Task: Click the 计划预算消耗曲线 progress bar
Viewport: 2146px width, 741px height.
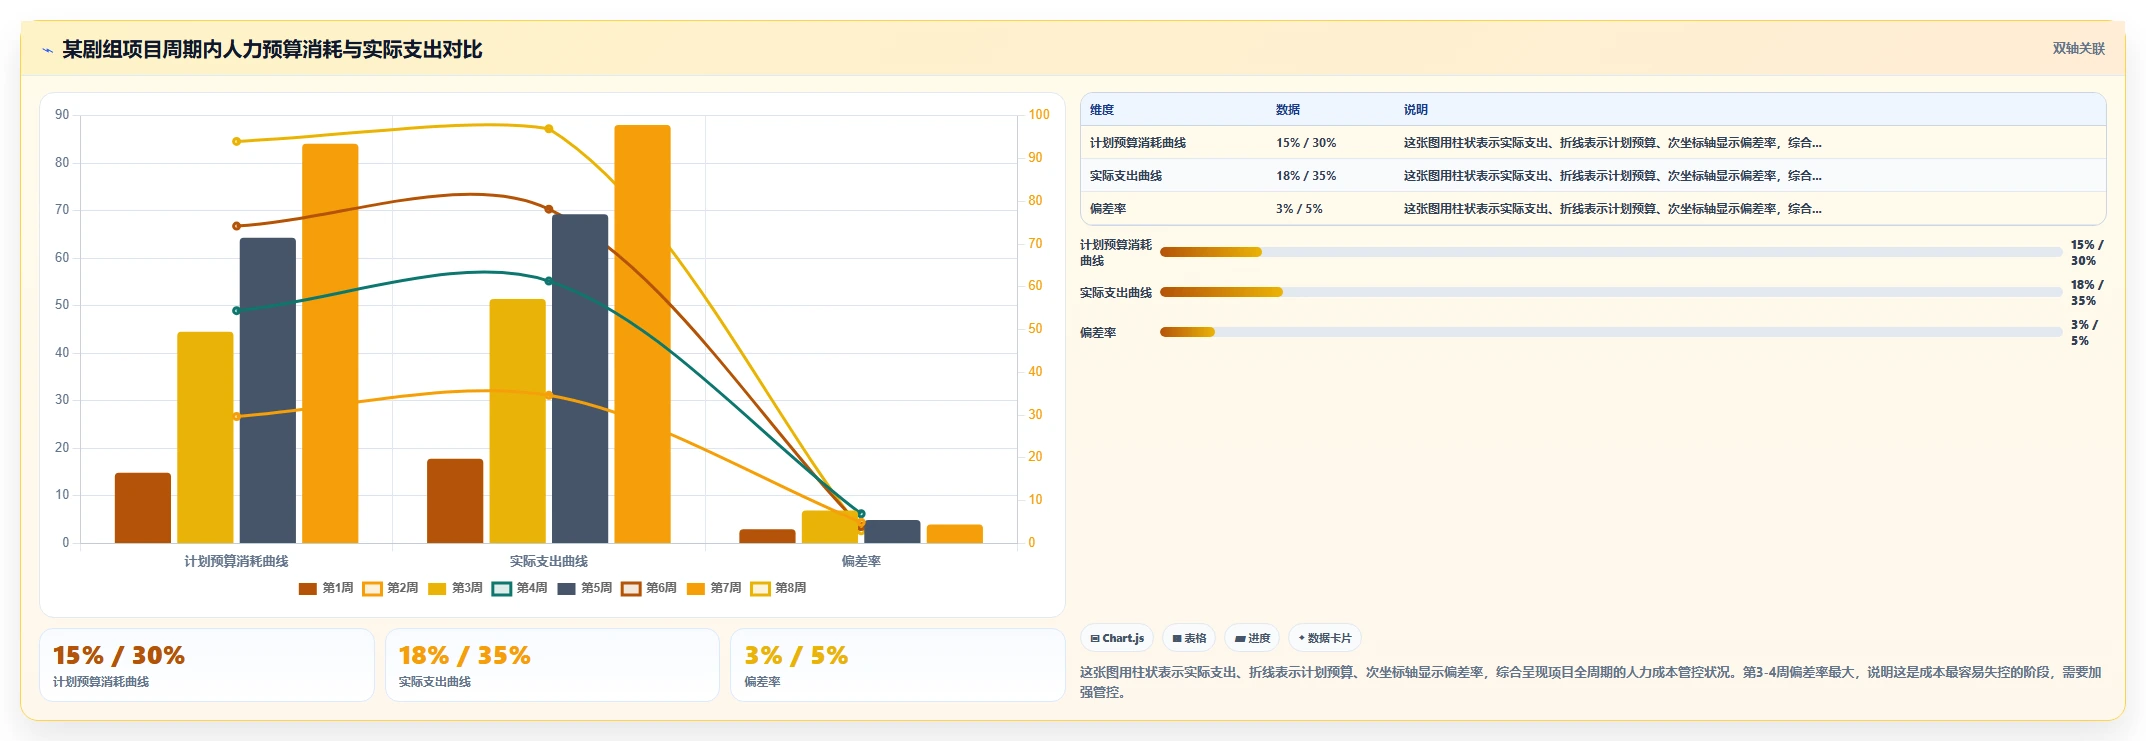Action: (1611, 252)
